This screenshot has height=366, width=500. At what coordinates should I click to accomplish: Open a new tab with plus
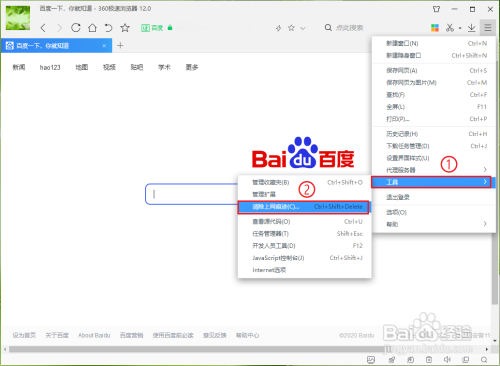(120, 45)
